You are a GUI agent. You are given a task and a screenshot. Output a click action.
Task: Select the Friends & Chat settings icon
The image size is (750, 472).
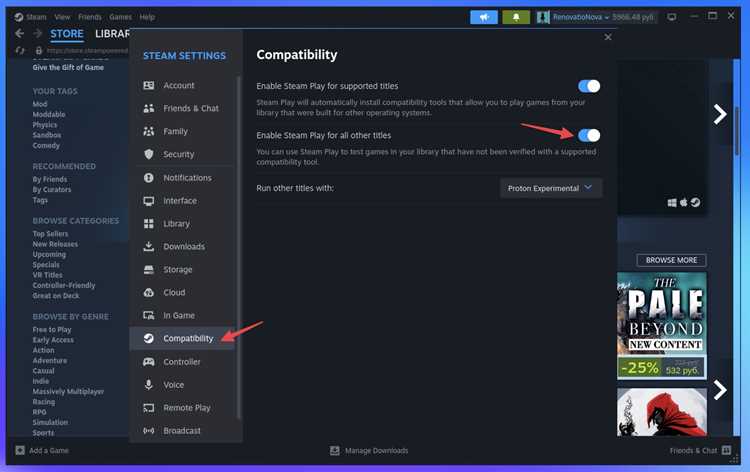[149, 108]
